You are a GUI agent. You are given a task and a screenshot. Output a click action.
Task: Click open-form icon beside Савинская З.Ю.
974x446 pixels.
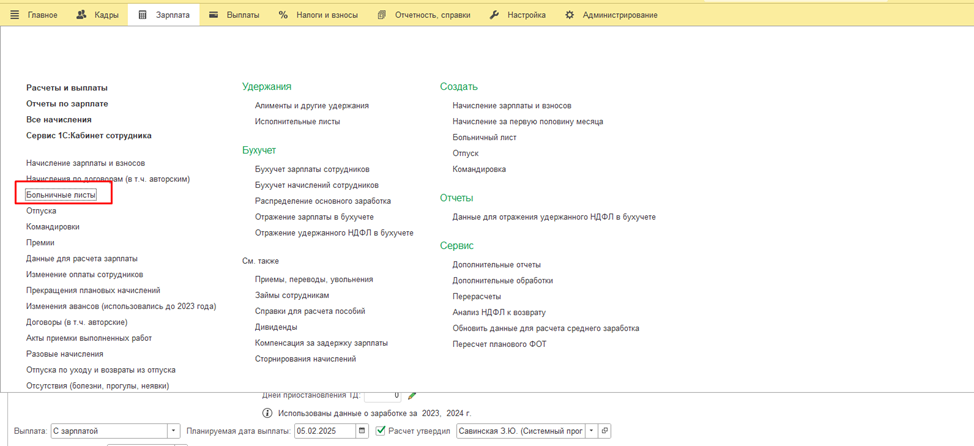coord(604,430)
